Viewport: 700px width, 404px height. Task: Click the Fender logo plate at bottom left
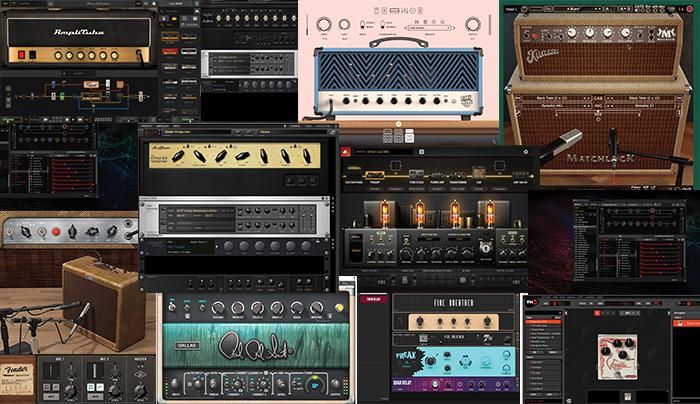coord(17,379)
